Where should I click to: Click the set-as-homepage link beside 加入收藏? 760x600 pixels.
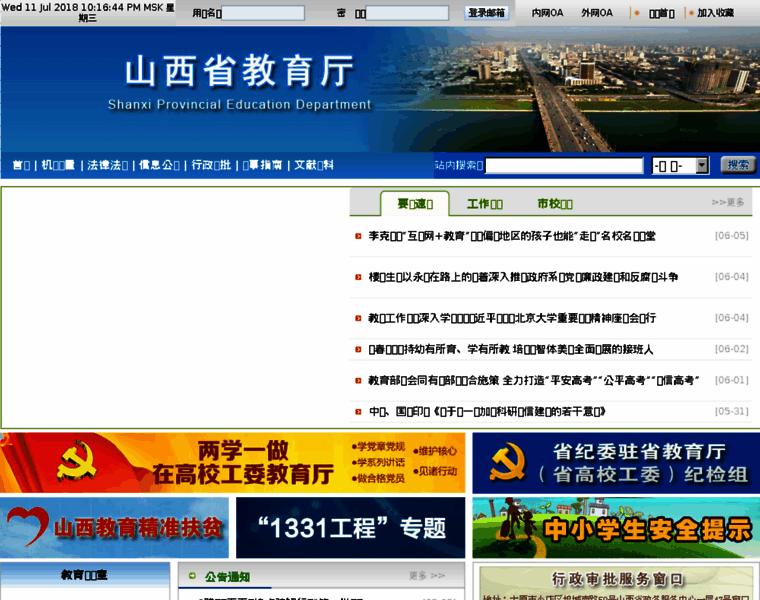[662, 14]
